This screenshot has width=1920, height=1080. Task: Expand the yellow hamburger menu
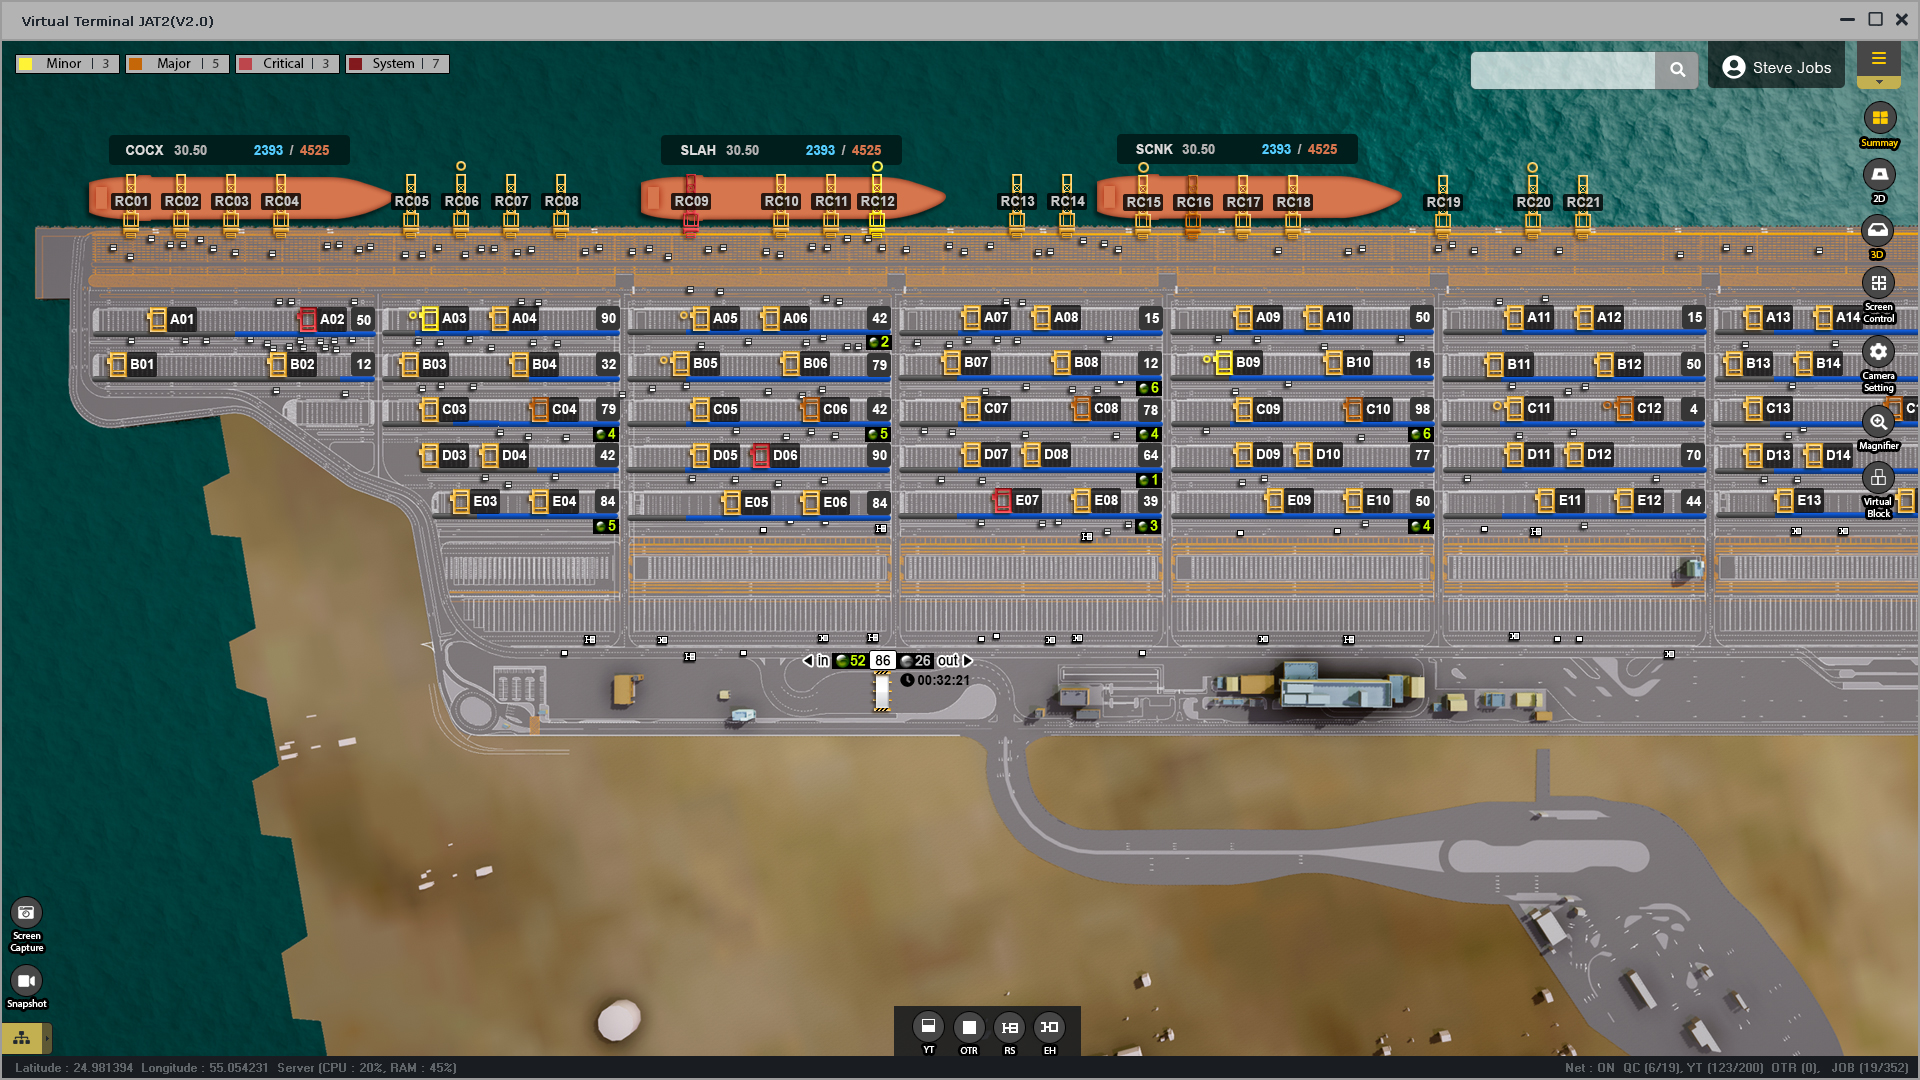click(x=1878, y=59)
